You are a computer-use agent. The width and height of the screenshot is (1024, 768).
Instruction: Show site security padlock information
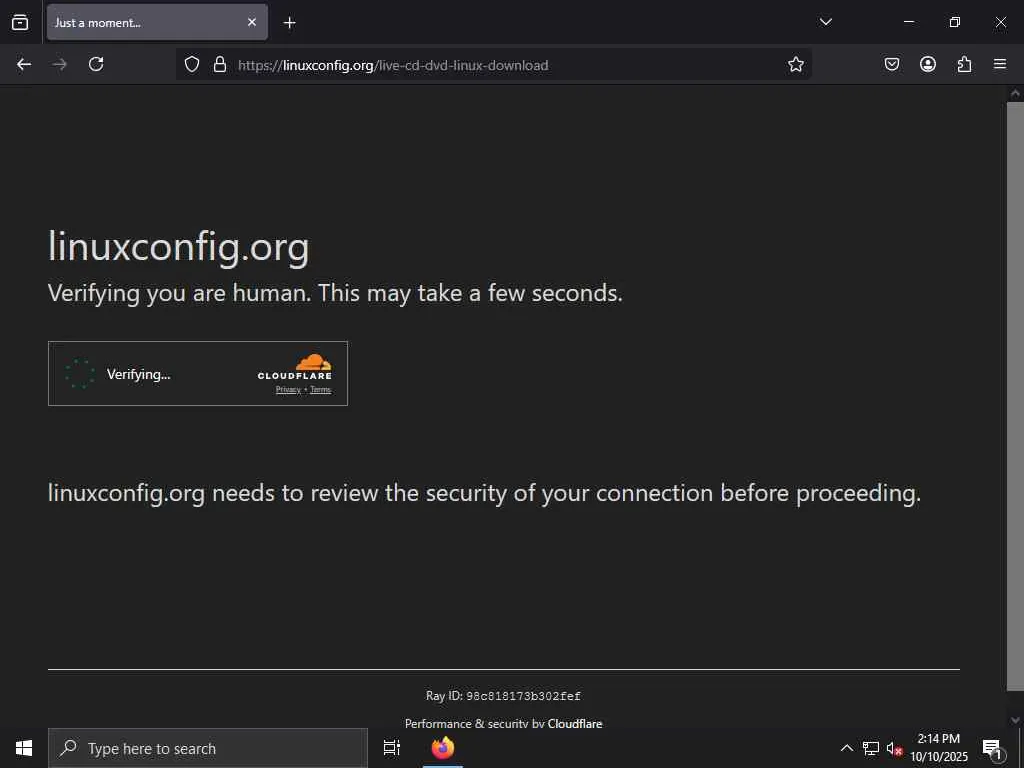click(220, 64)
